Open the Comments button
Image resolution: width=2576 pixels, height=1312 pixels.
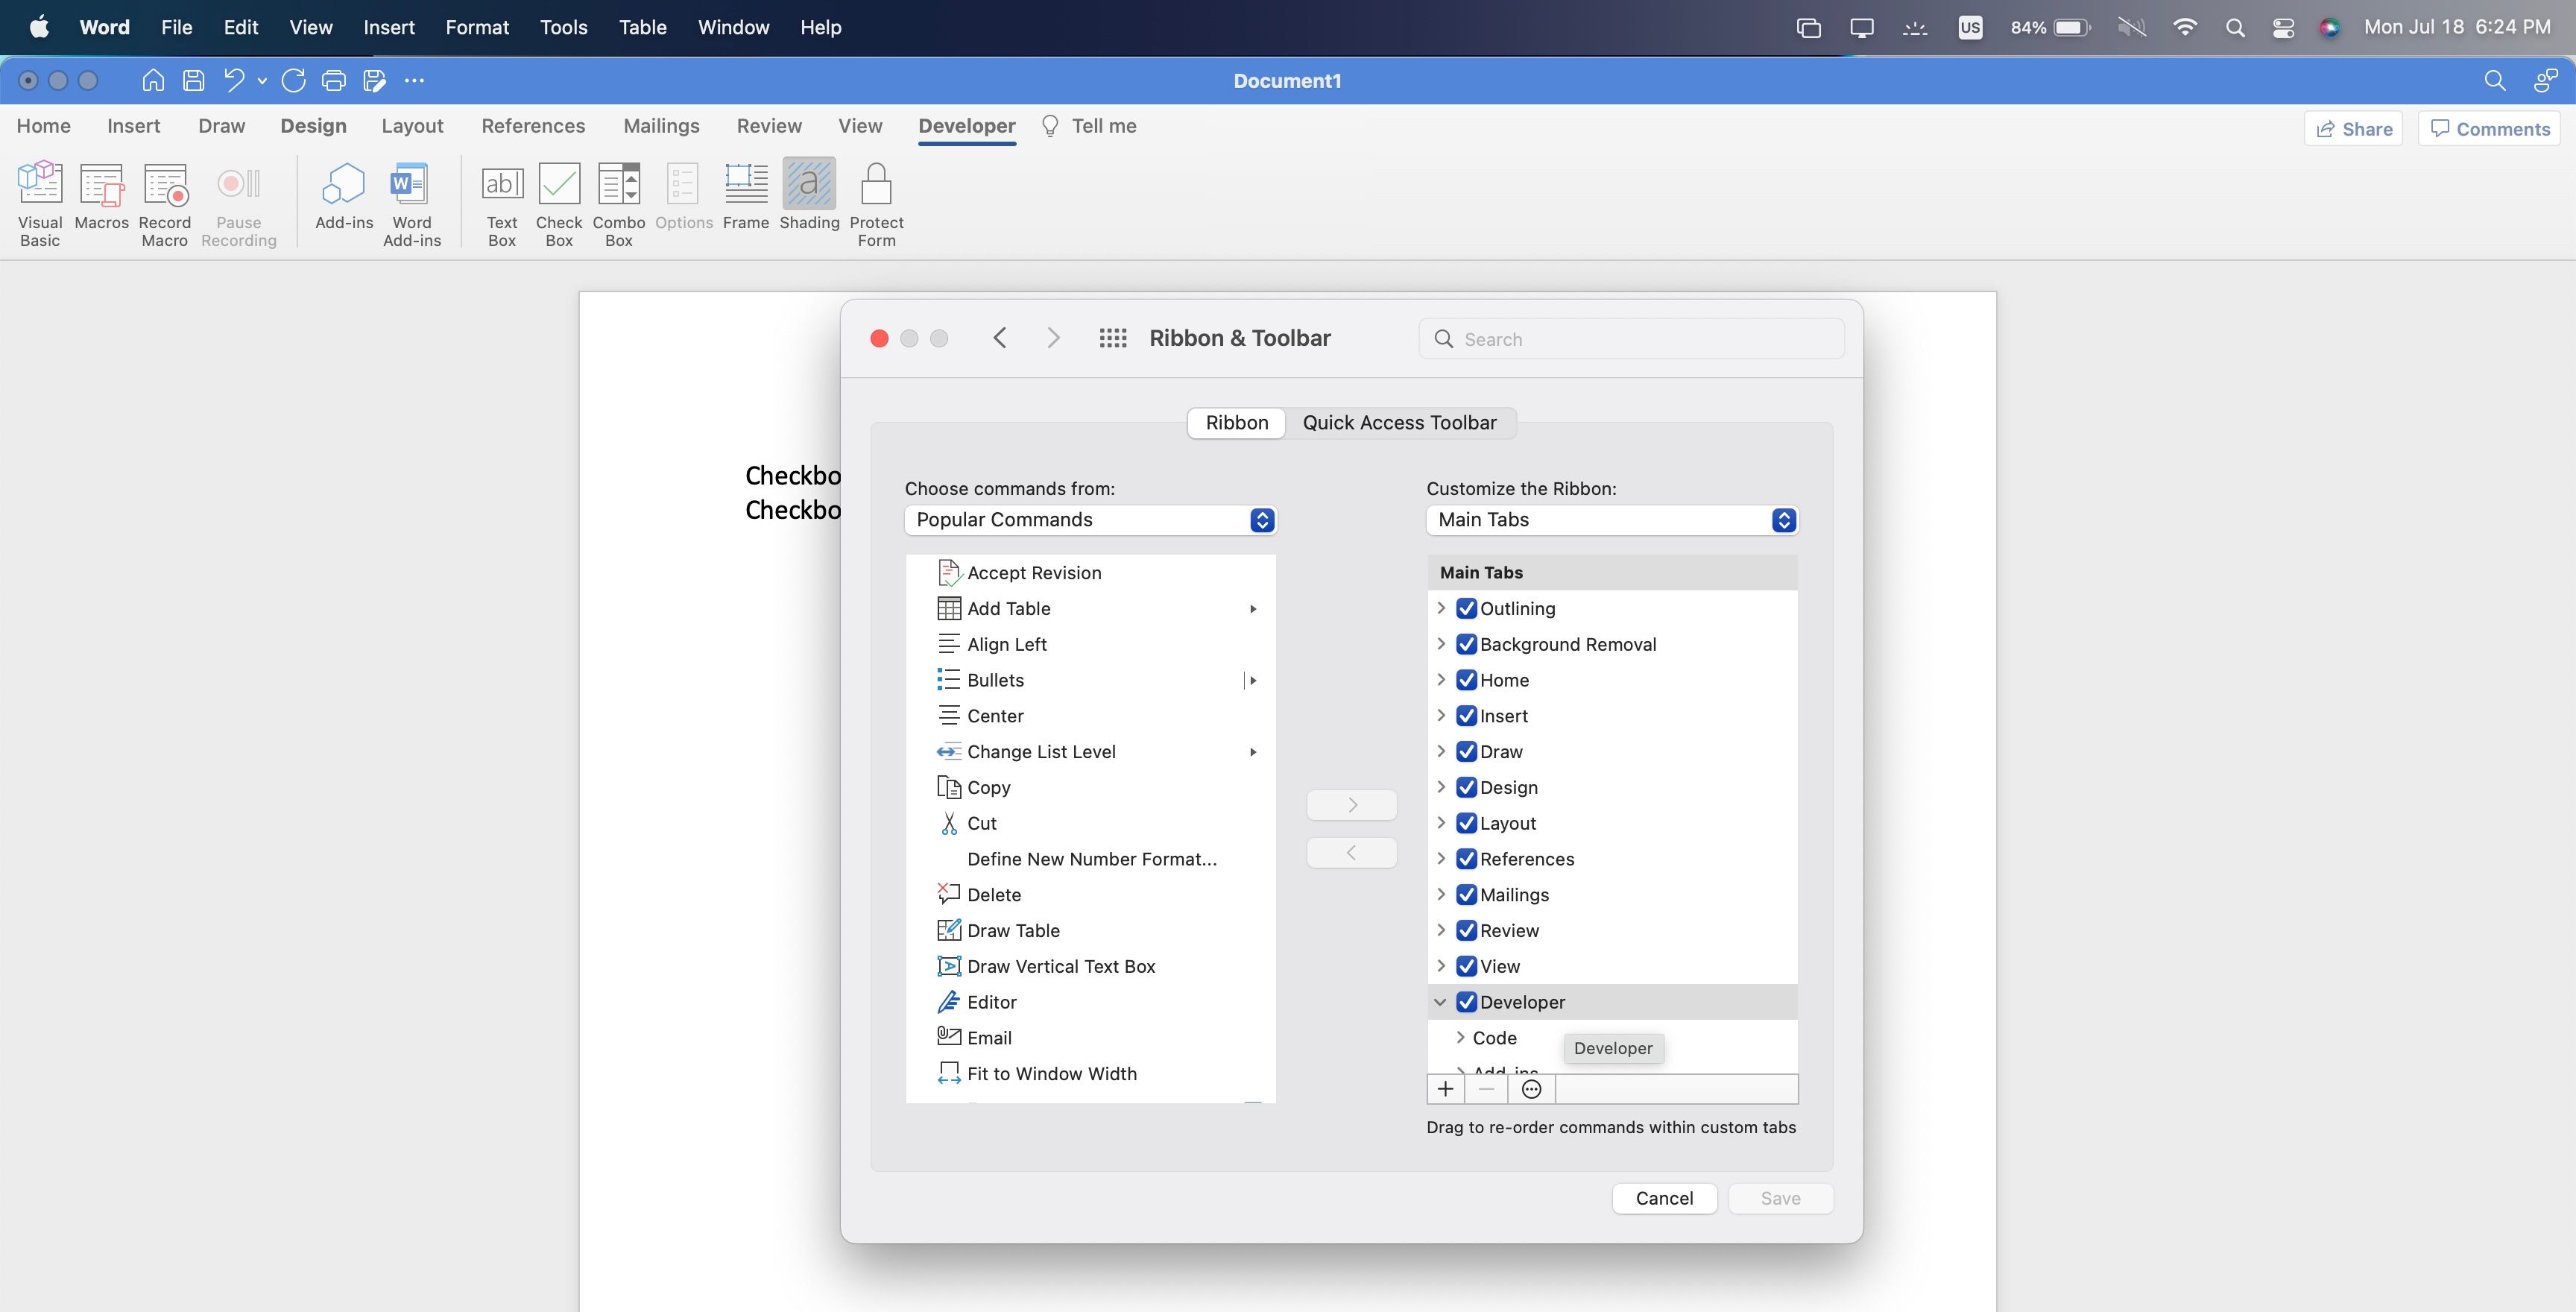click(x=2490, y=129)
